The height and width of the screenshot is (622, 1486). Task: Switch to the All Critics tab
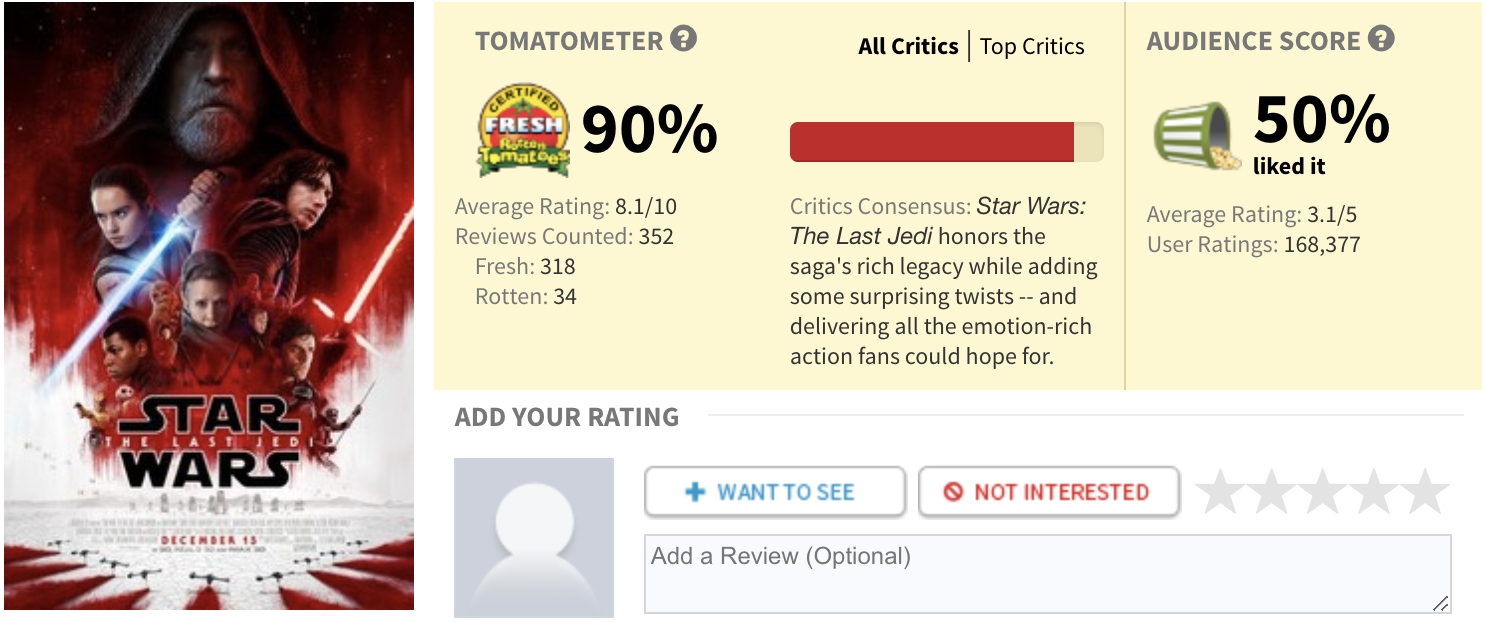pos(908,47)
